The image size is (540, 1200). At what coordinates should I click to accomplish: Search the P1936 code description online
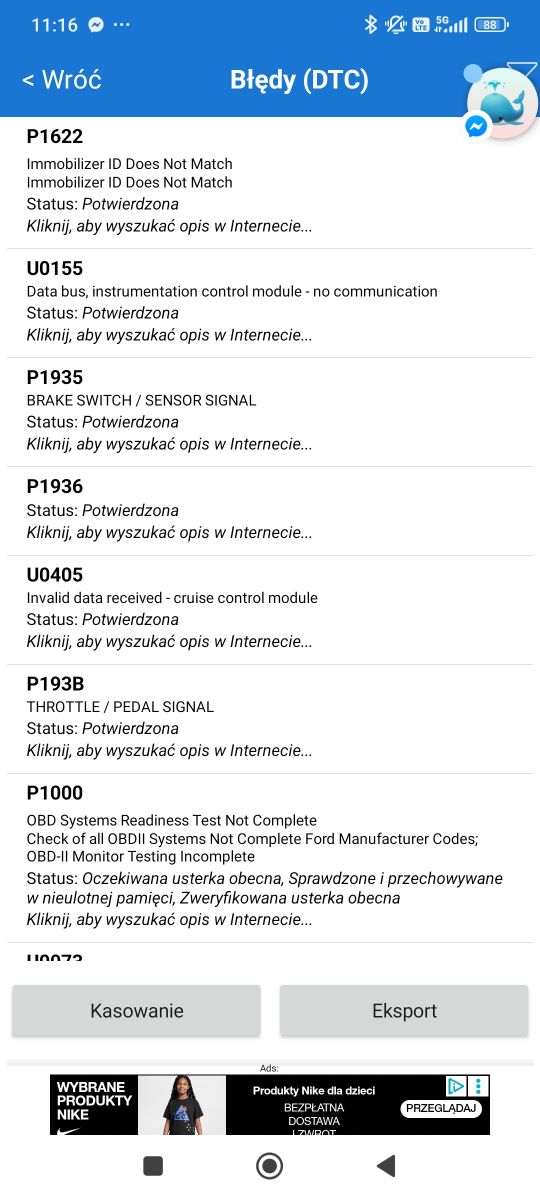(169, 532)
